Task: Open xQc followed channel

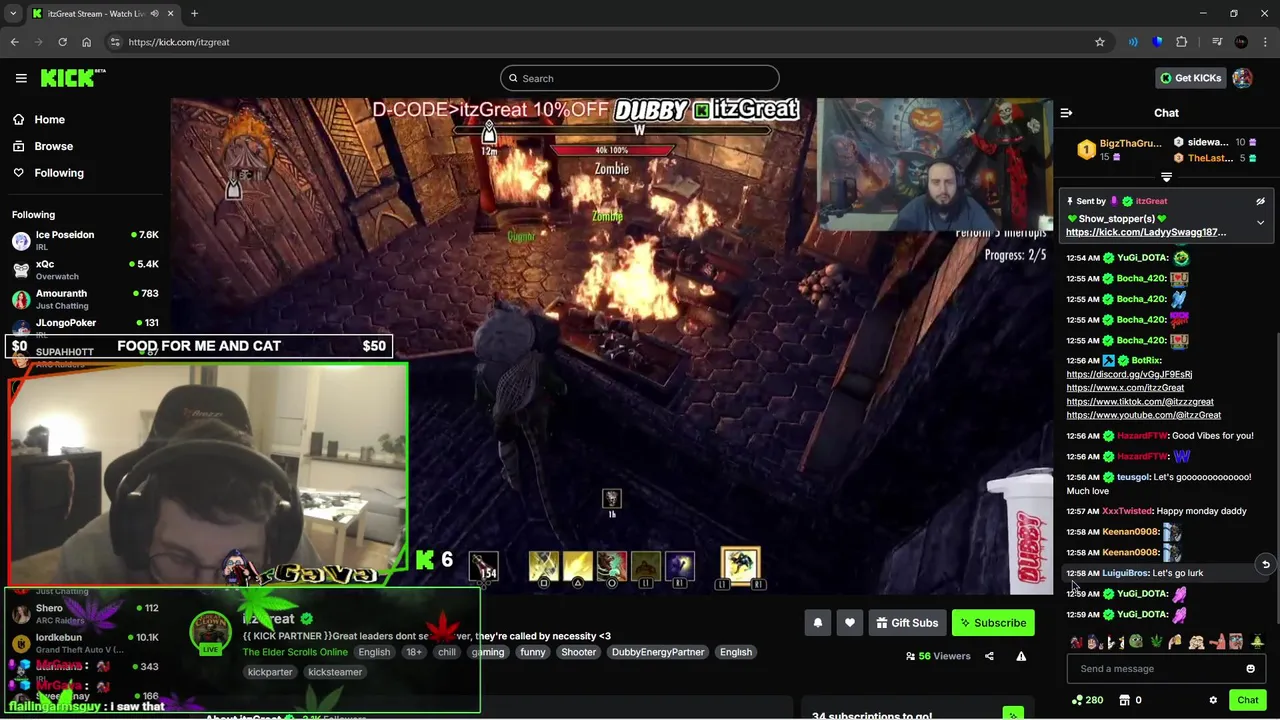Action: [85, 270]
